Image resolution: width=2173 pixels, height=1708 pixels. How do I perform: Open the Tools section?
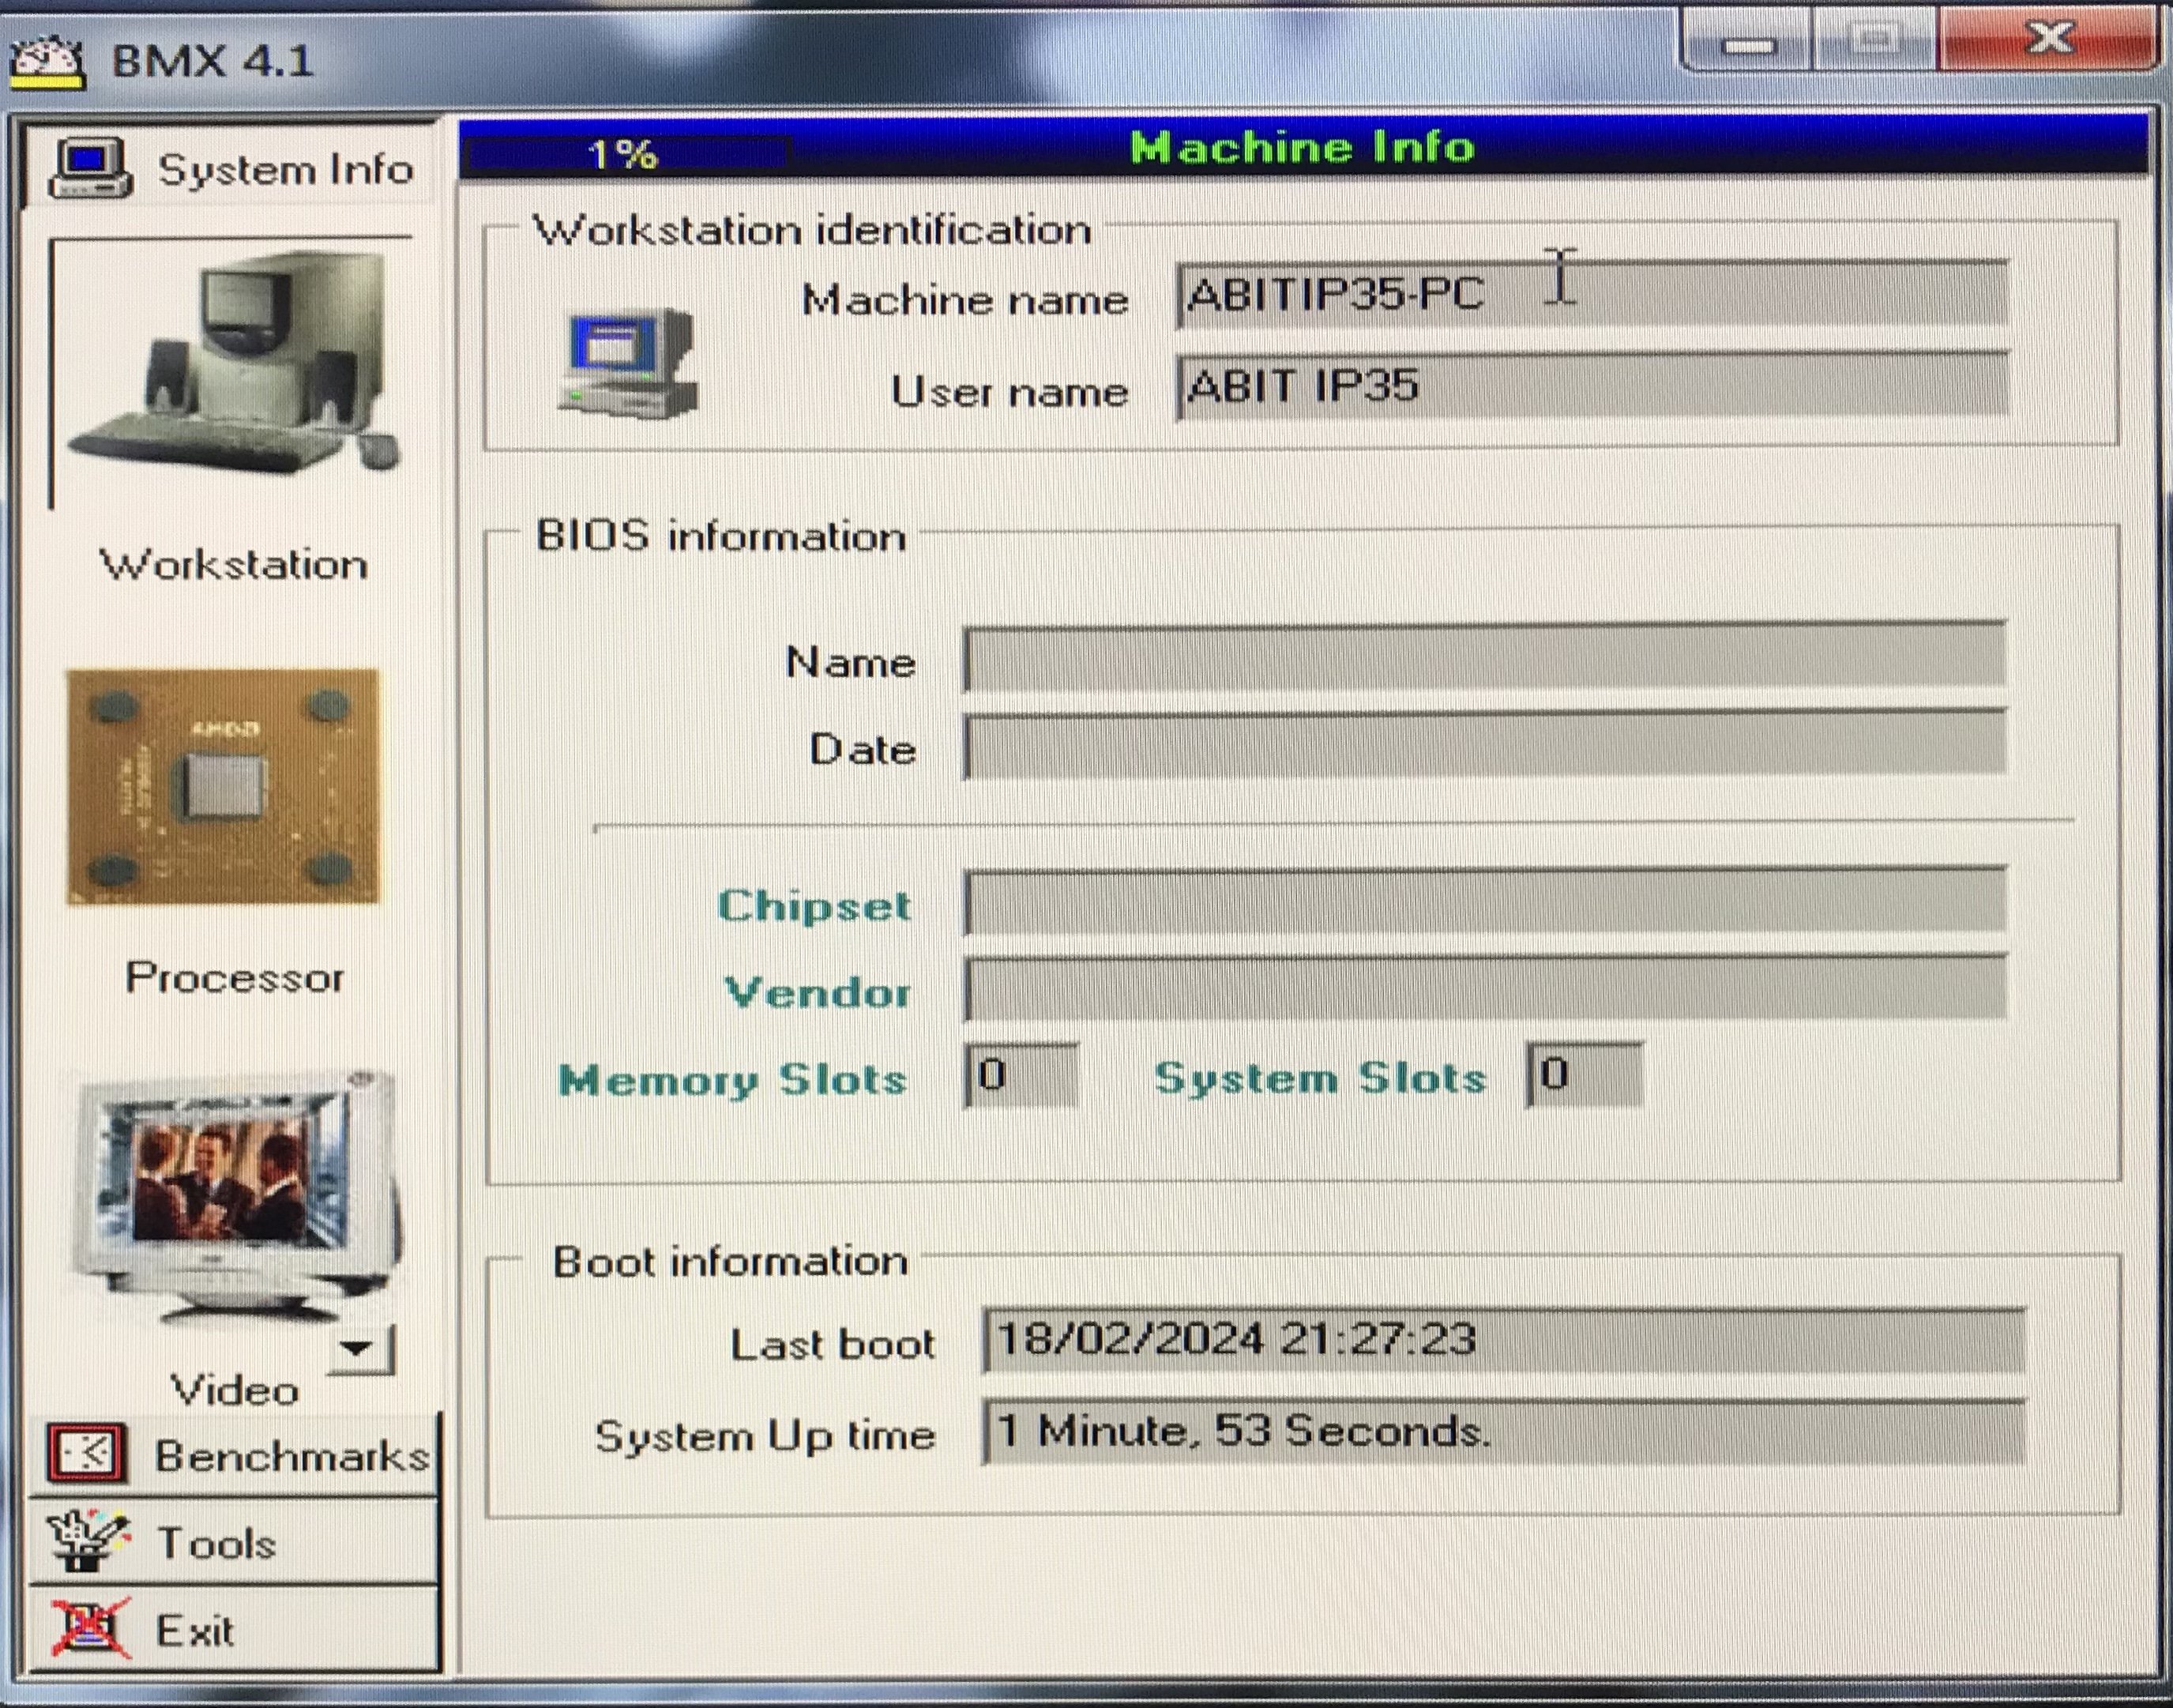click(x=216, y=1543)
